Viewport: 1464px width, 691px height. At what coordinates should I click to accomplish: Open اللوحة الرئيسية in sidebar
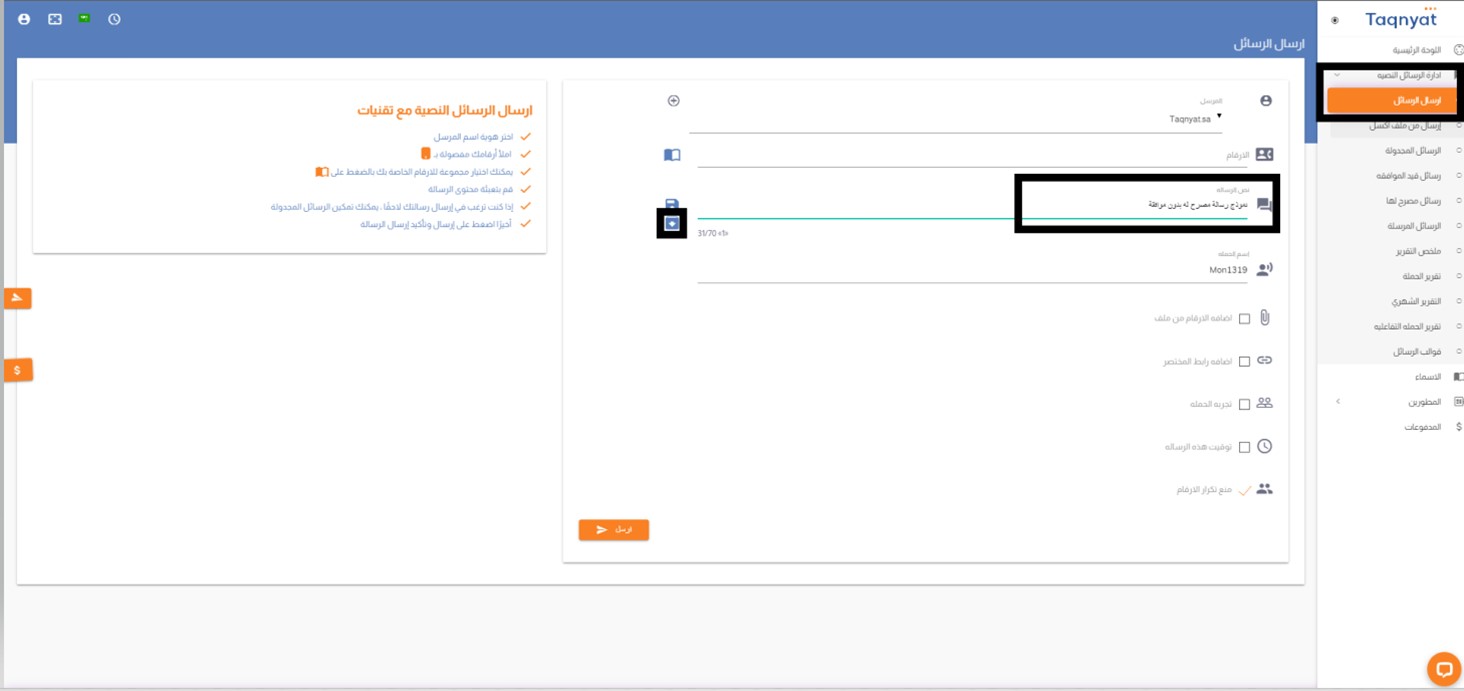(1417, 50)
